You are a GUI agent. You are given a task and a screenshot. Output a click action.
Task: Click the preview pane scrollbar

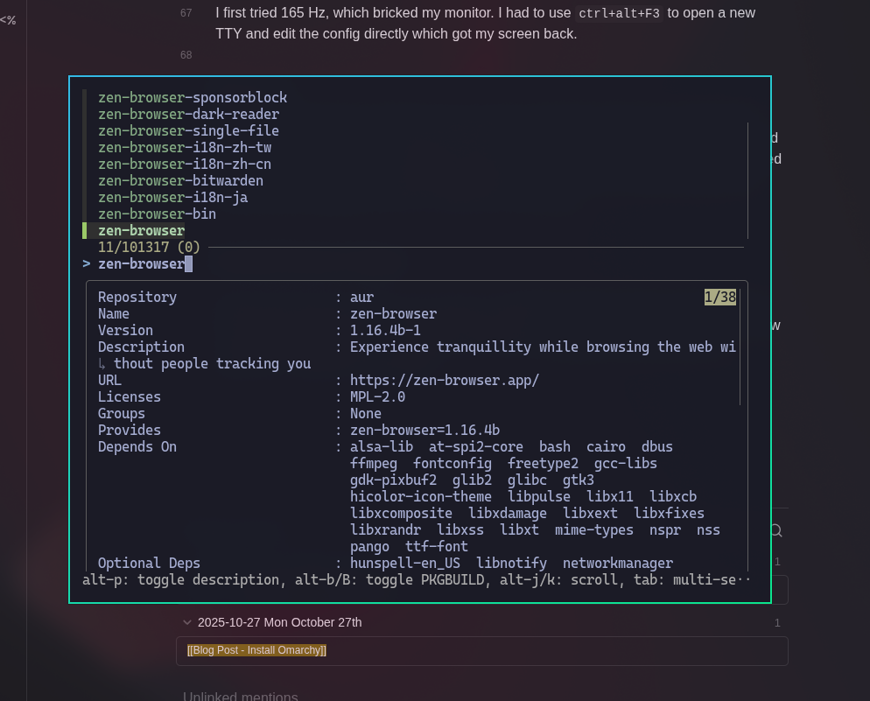point(740,350)
